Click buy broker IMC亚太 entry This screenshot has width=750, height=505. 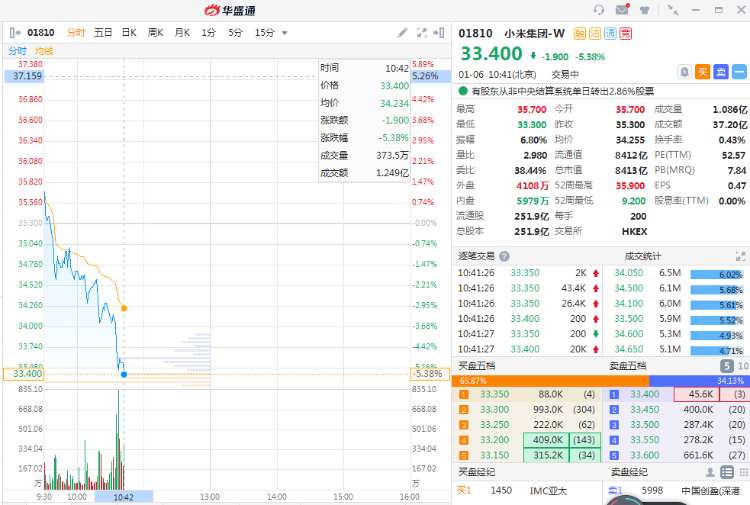click(x=548, y=491)
